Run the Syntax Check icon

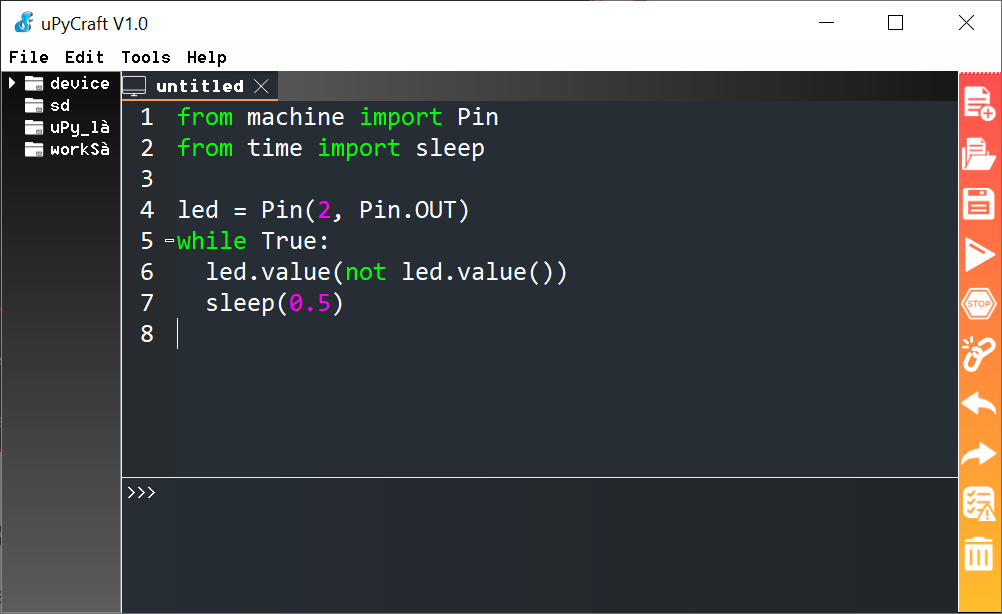pyautogui.click(x=978, y=504)
